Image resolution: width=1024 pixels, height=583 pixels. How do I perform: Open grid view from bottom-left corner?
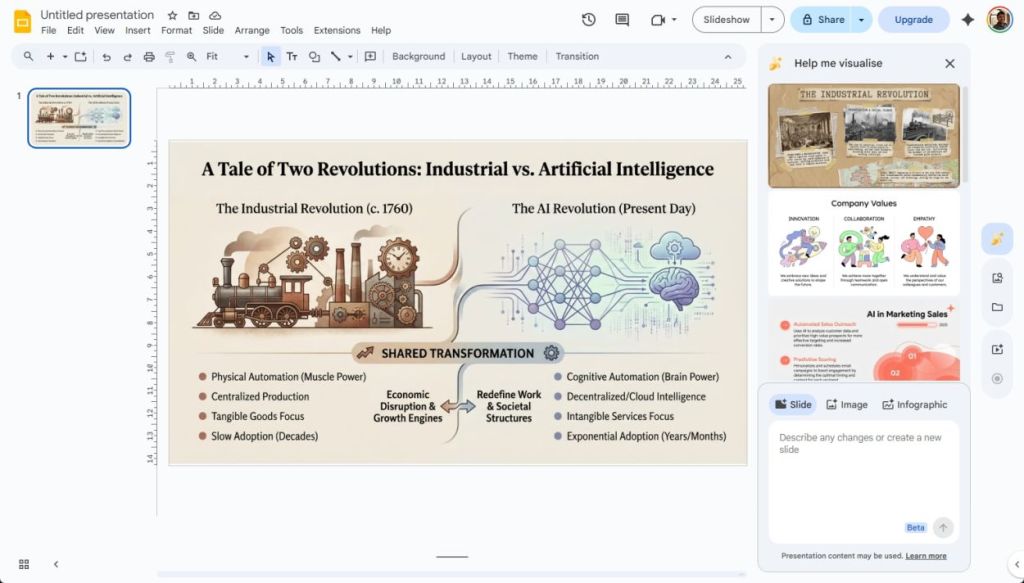tap(22, 564)
